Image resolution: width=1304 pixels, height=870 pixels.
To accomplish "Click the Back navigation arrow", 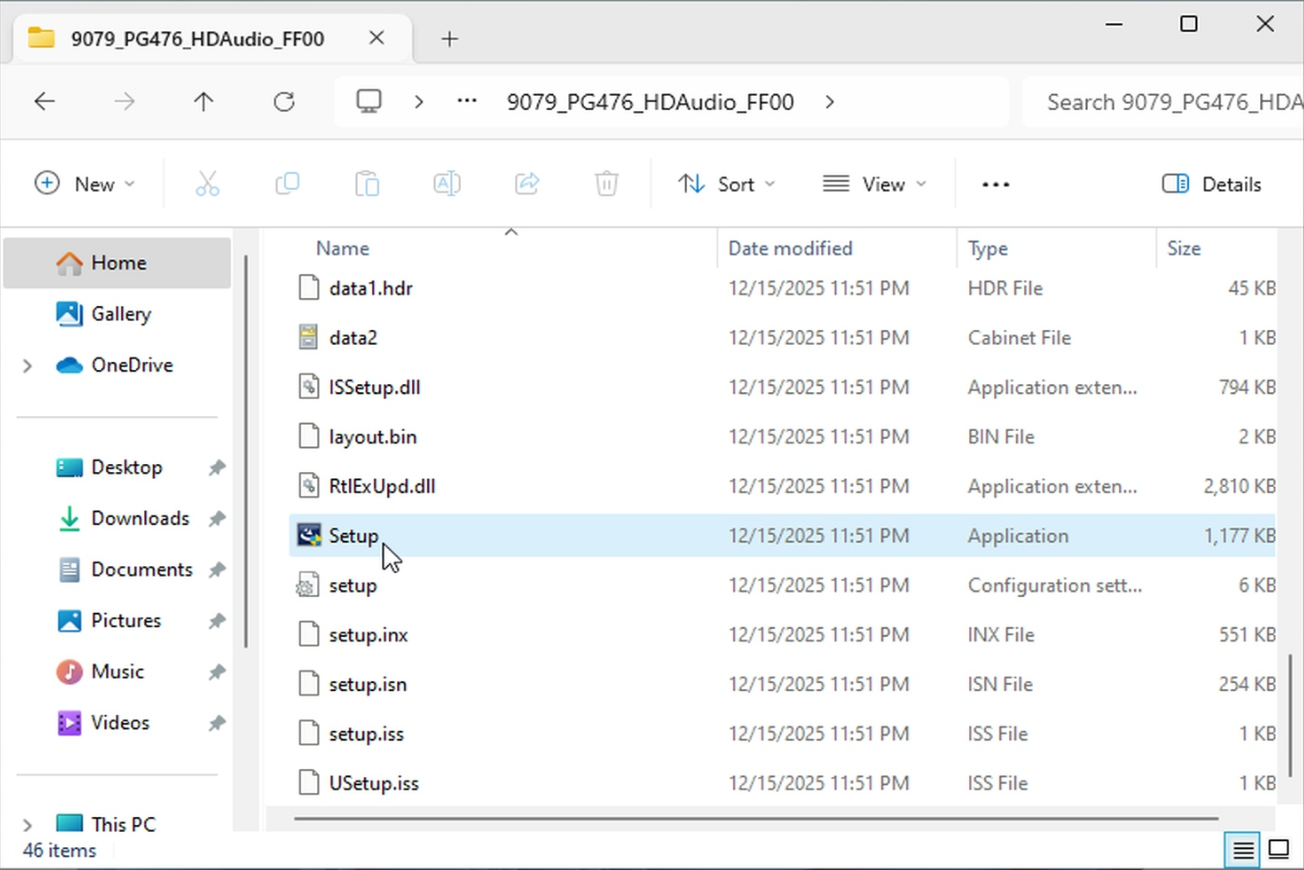I will (44, 102).
